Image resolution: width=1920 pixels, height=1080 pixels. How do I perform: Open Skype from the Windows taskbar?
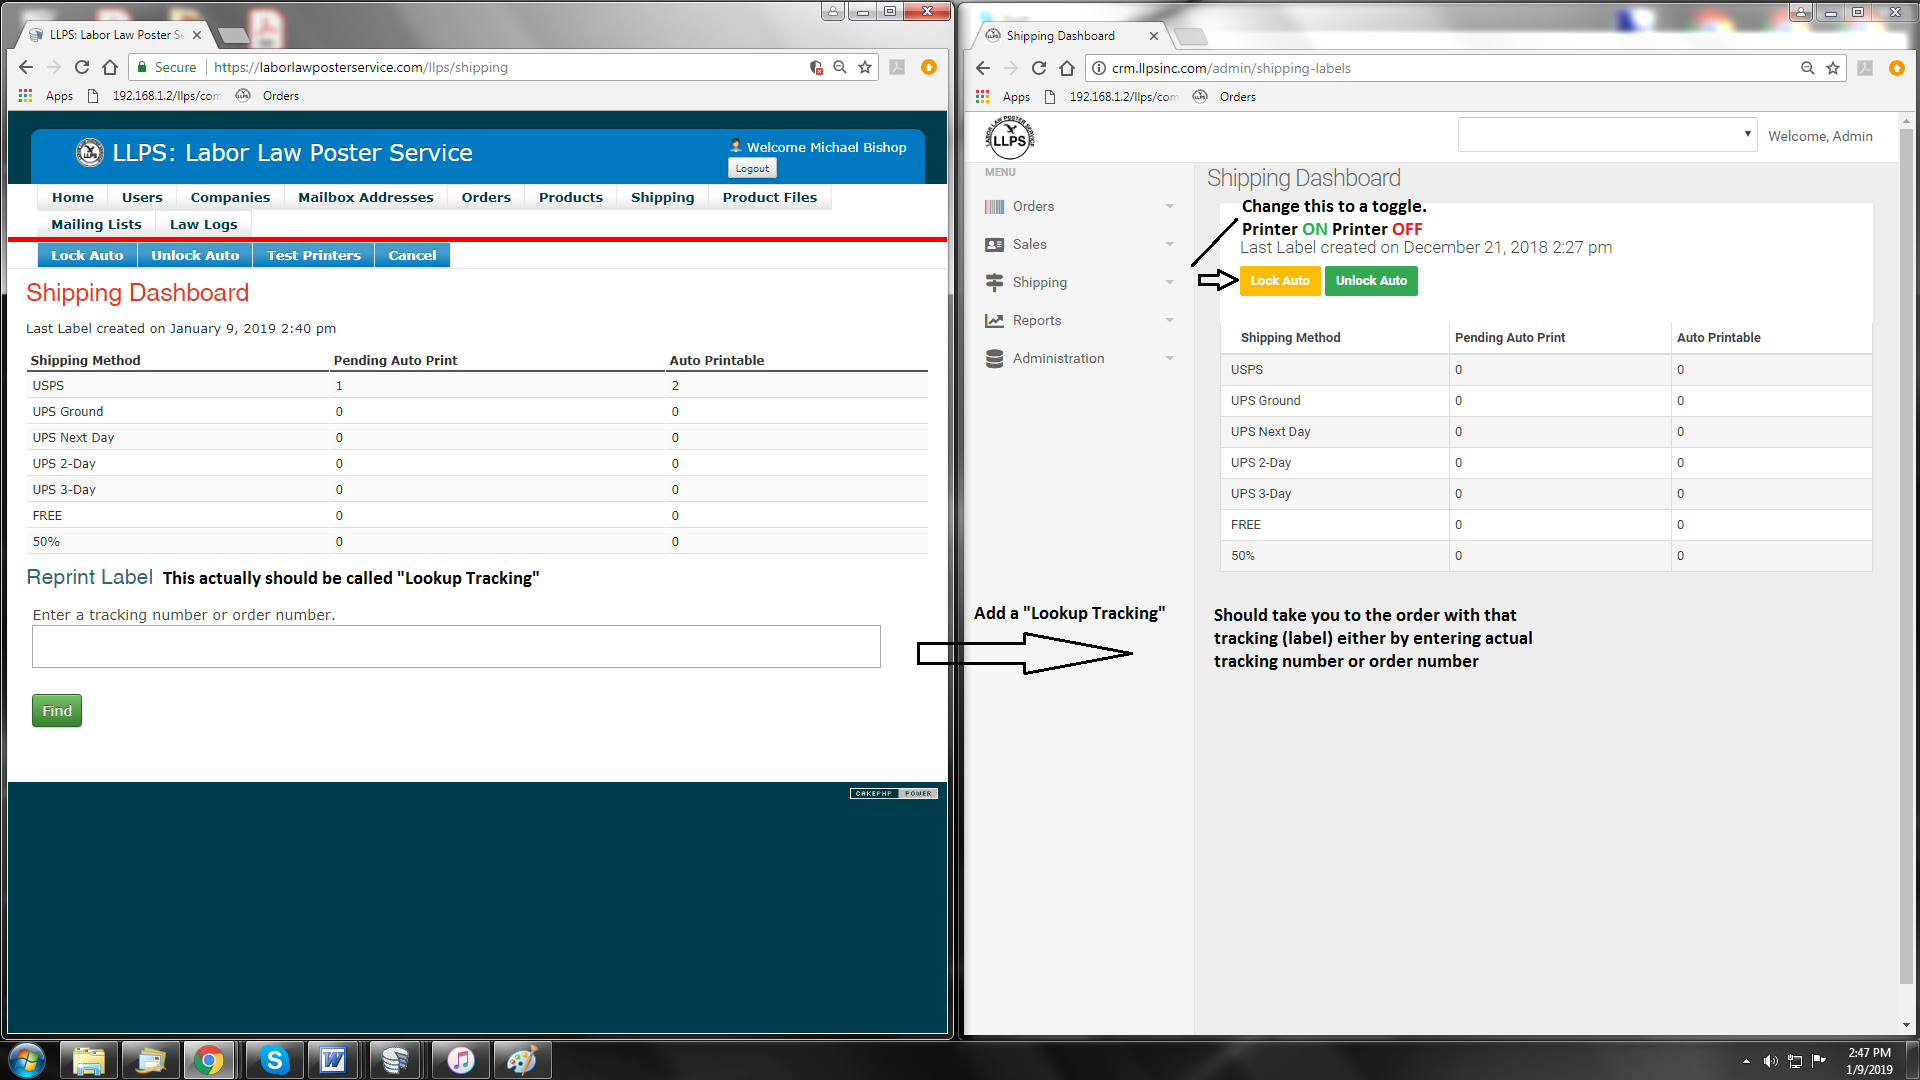coord(274,1060)
